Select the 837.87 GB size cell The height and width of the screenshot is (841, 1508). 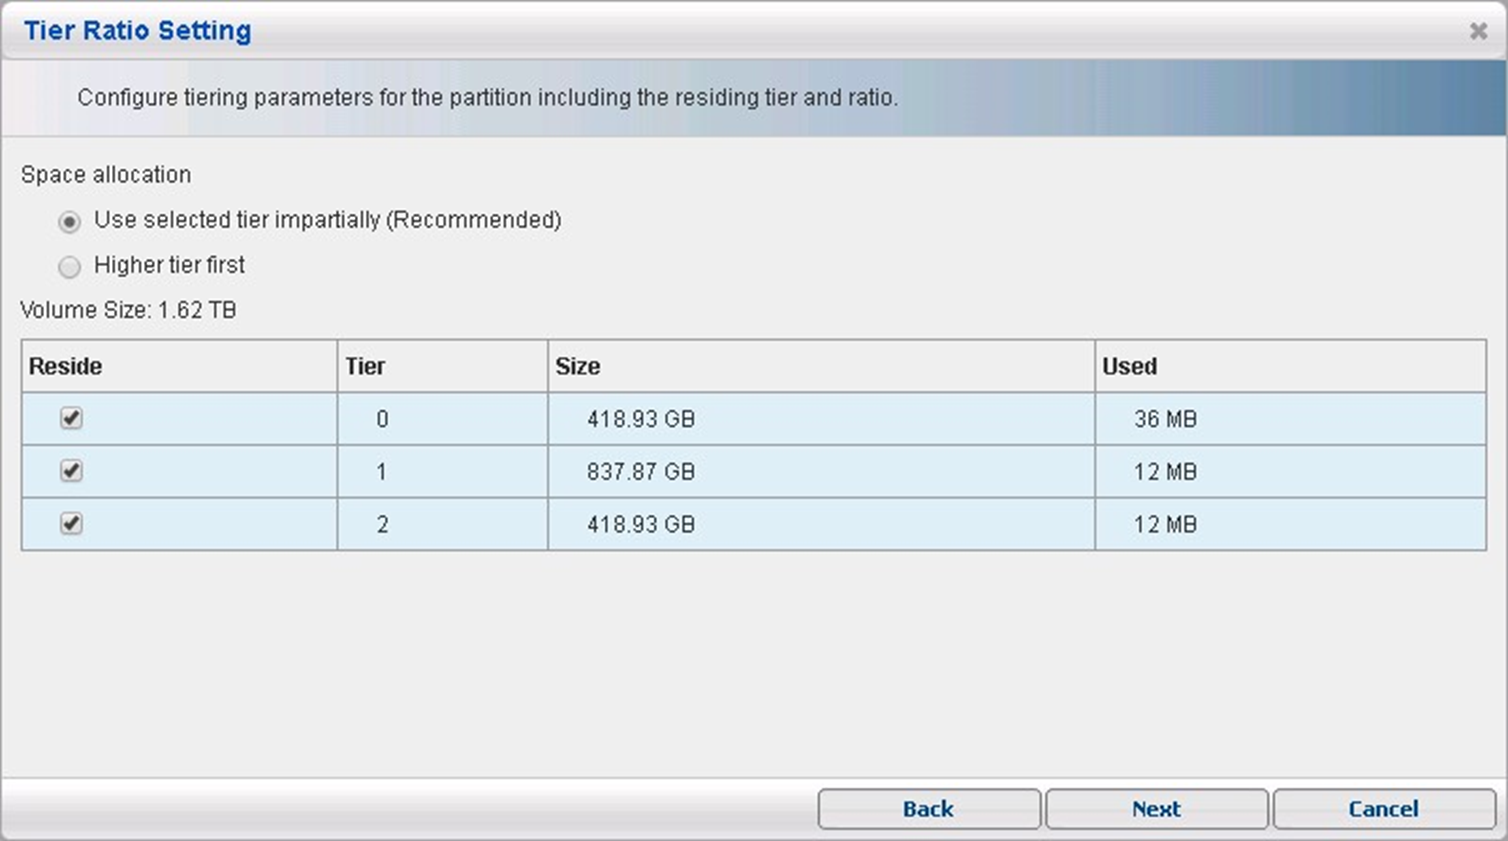pos(640,472)
